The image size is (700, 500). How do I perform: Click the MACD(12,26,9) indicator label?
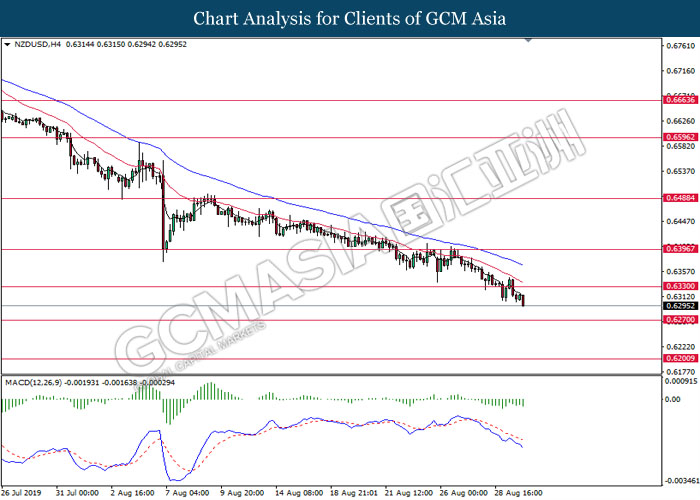coord(35,382)
